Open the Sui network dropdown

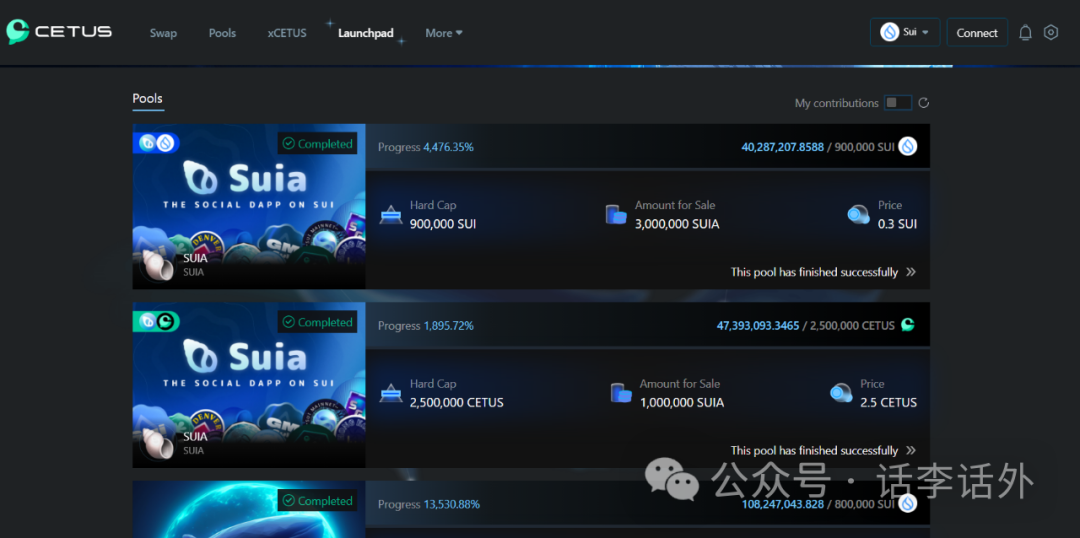click(905, 32)
